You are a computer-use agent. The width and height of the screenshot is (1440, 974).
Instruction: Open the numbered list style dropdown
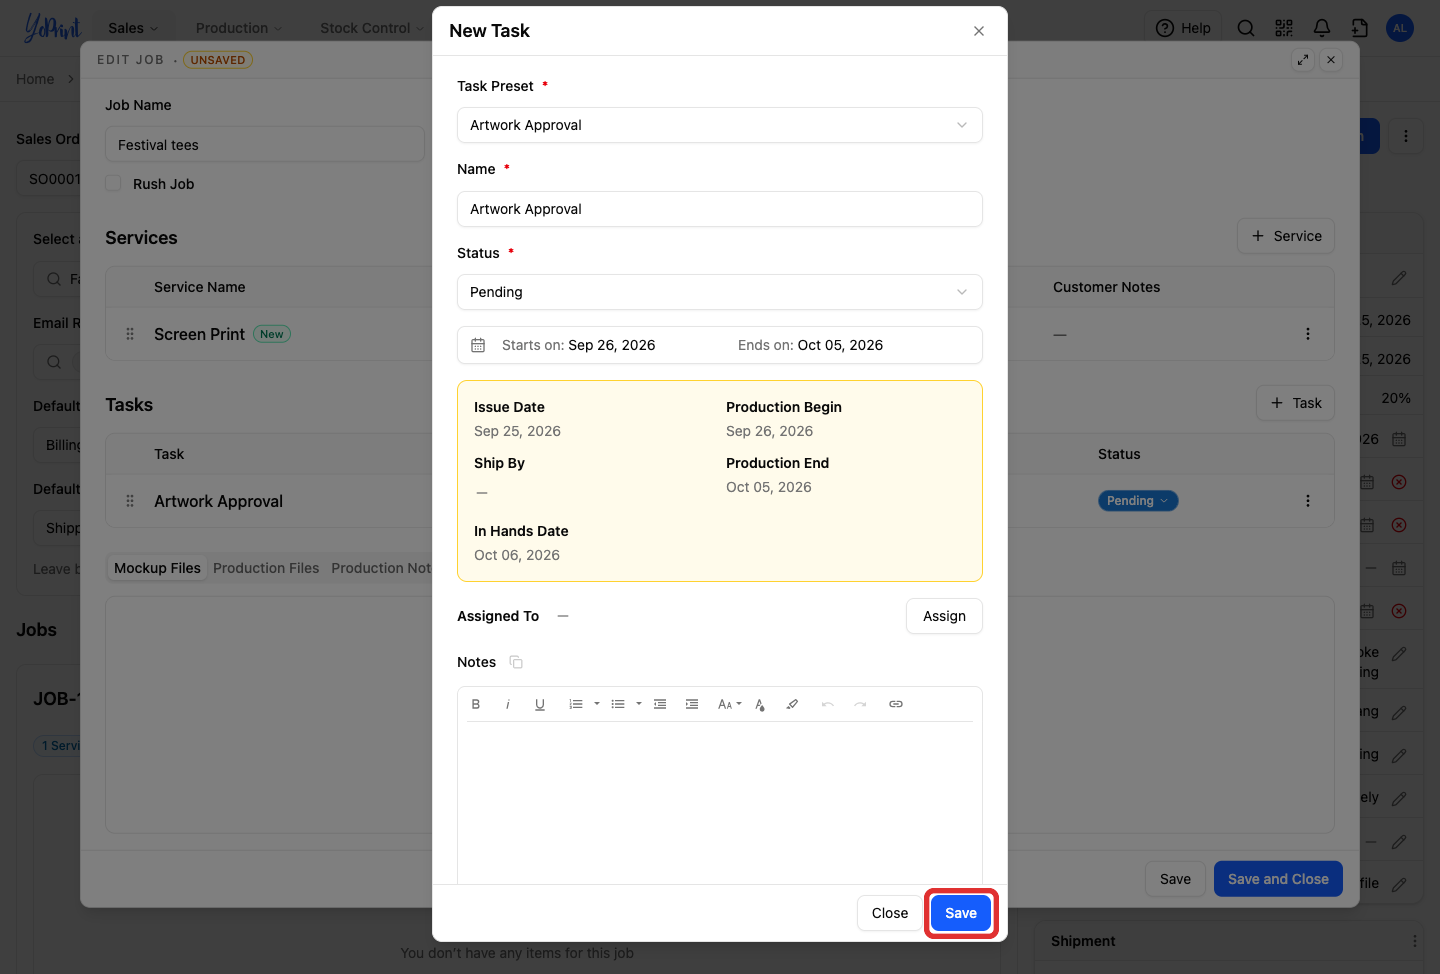(x=597, y=704)
